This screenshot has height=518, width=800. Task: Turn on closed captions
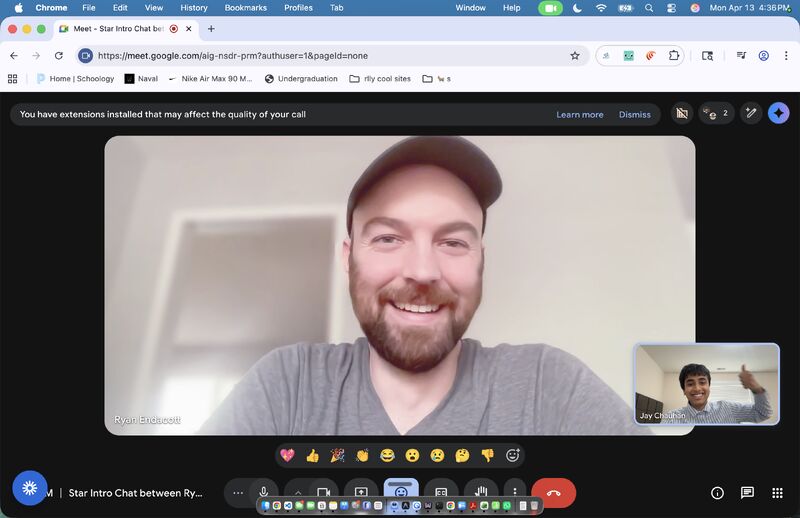point(441,492)
